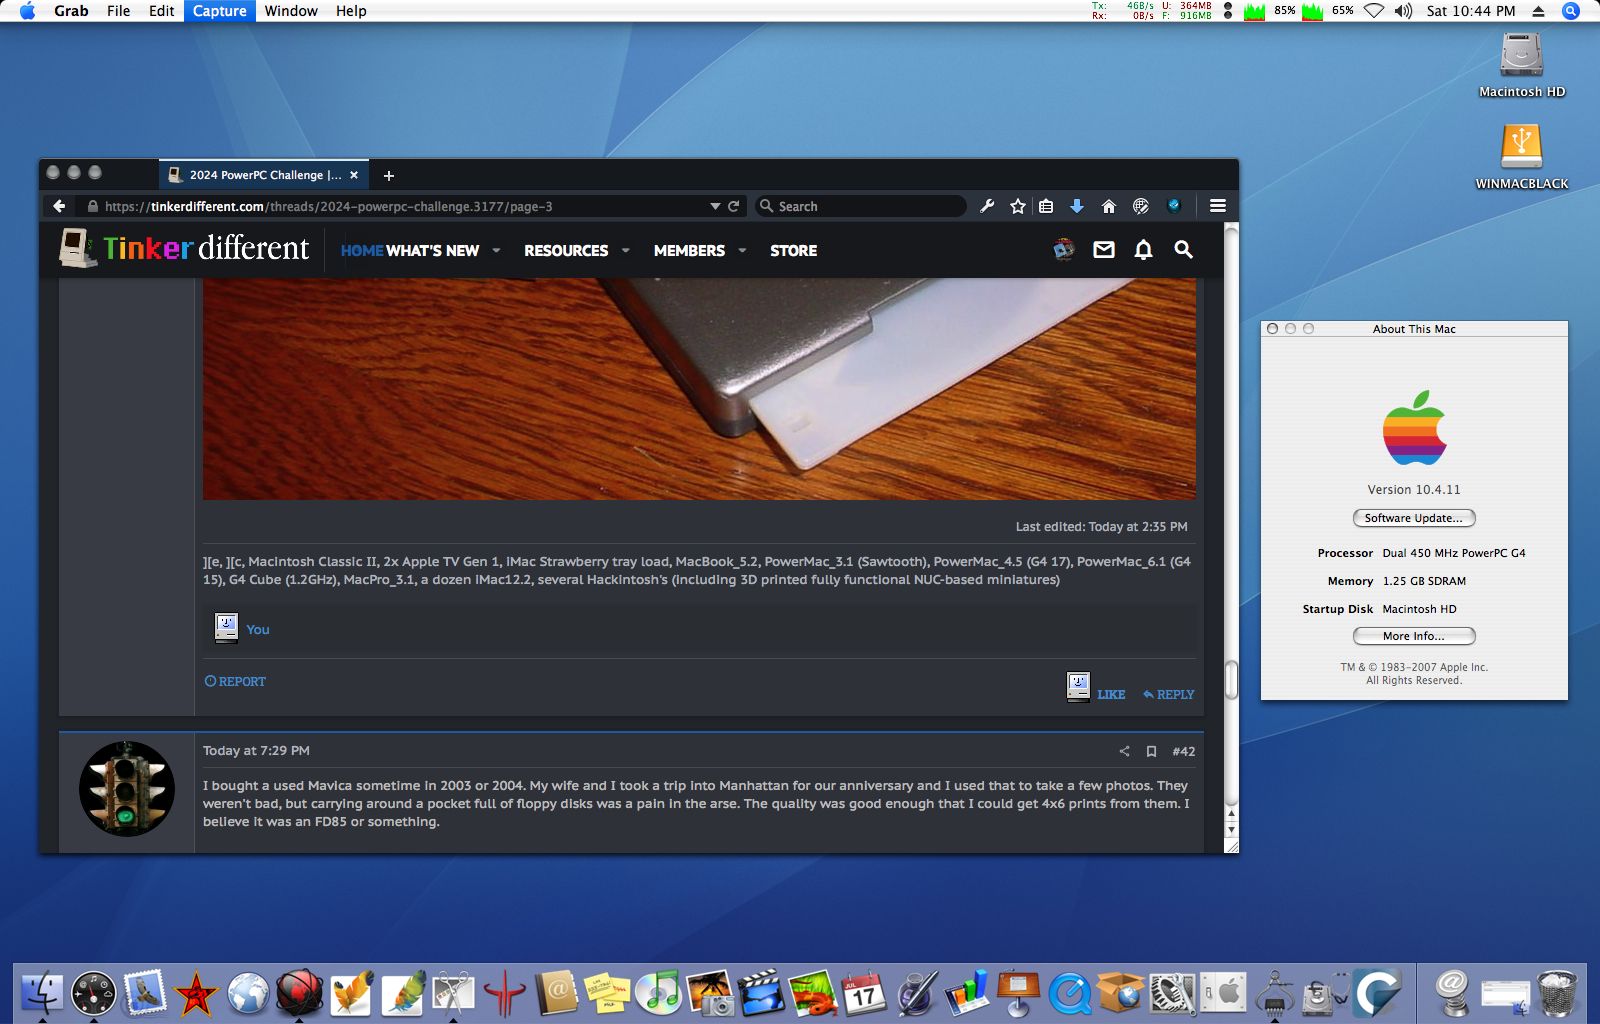Open the wrench developer tools icon
This screenshot has height=1024, width=1600.
pos(986,206)
